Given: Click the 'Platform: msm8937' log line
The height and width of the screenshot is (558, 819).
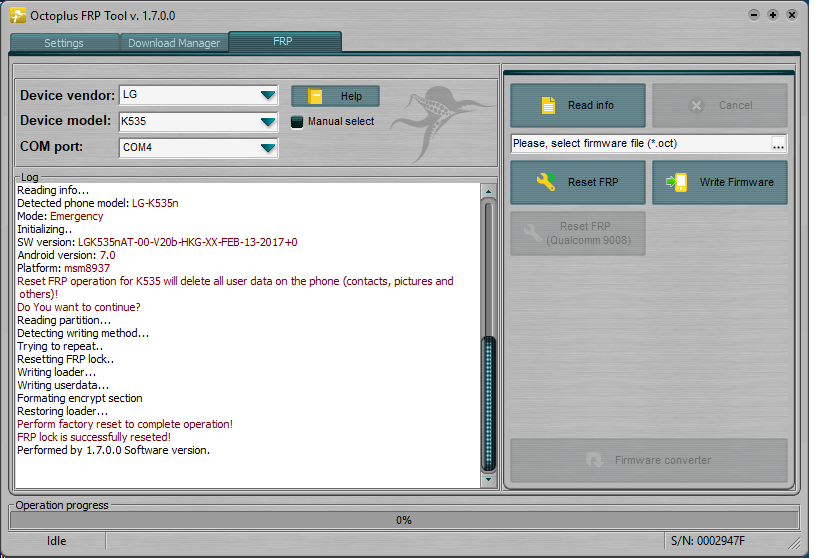Looking at the screenshot, I should pyautogui.click(x=64, y=269).
